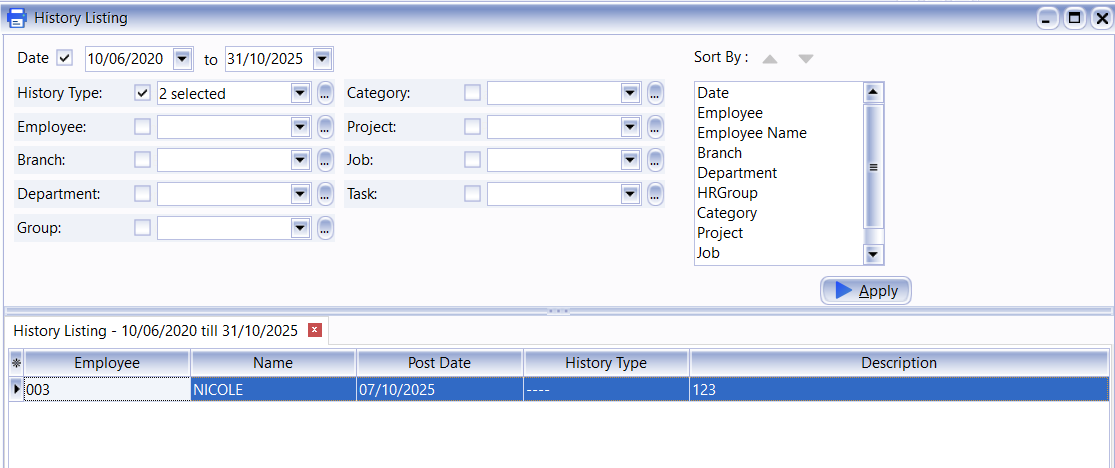Select the History Listing results tab
1115x468 pixels.
[x=155, y=331]
